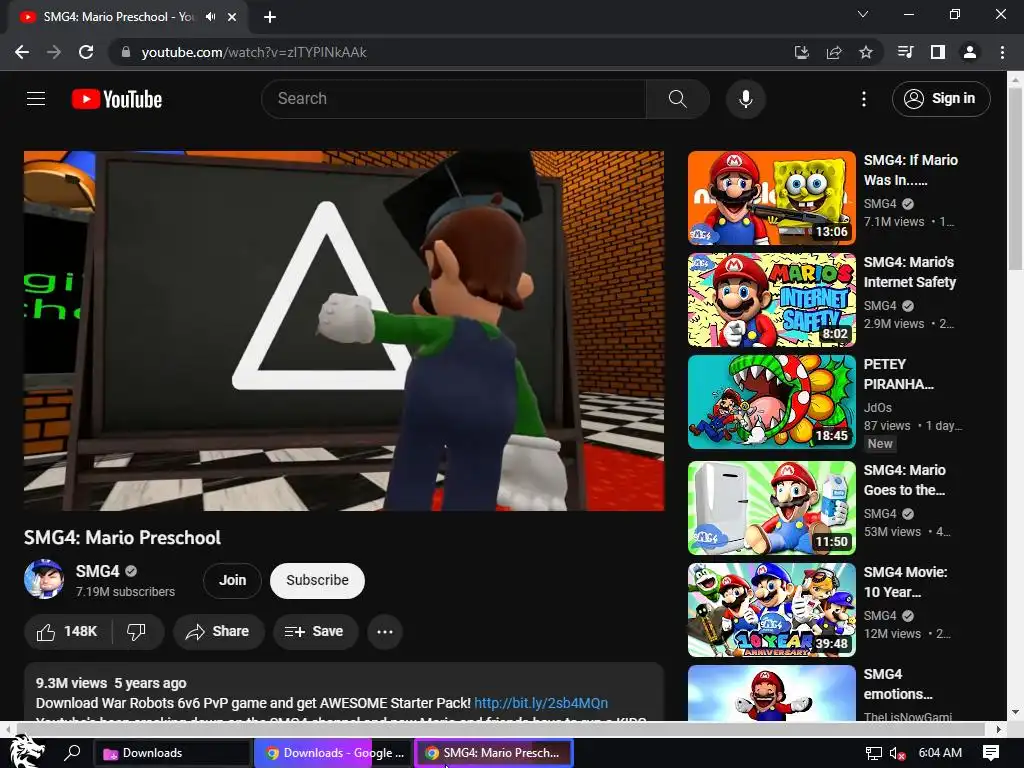Click the network tray icon

click(x=873, y=753)
